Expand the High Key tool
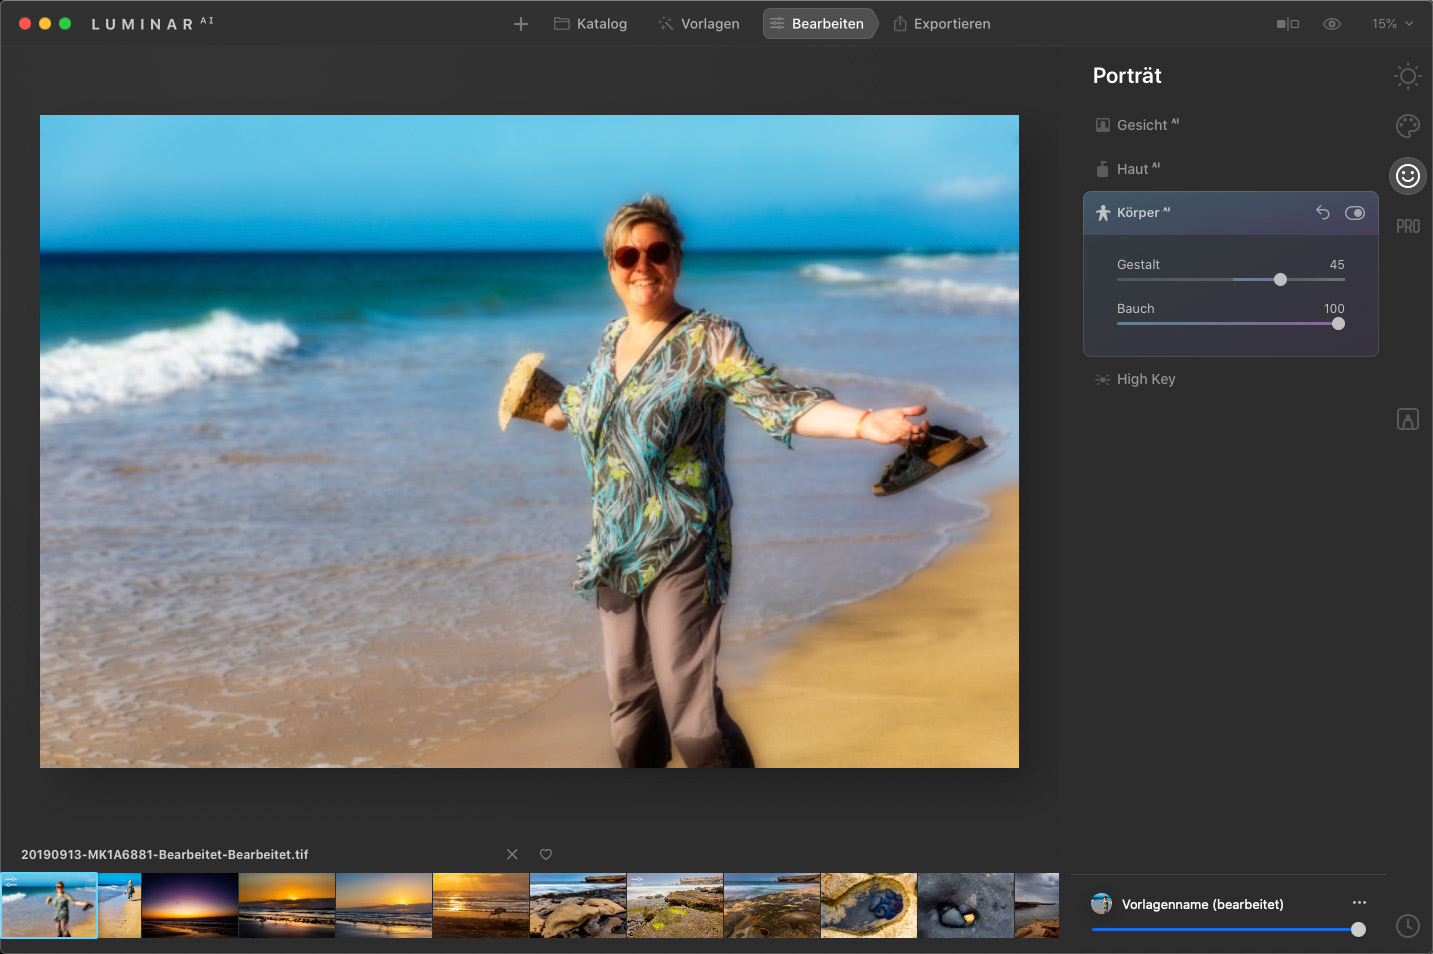This screenshot has height=954, width=1433. tap(1145, 379)
